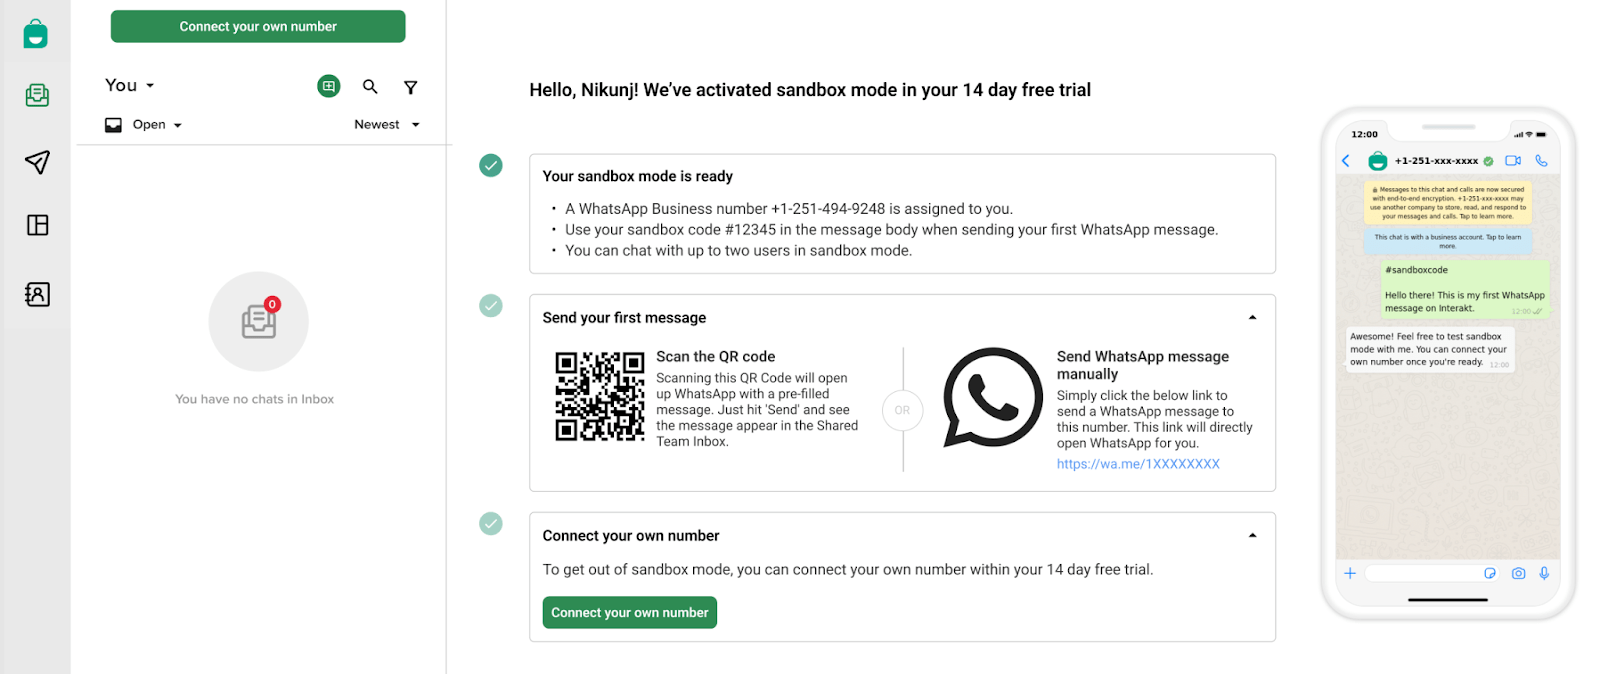Click the top Connect your own number button
The image size is (1600, 674).
258,27
